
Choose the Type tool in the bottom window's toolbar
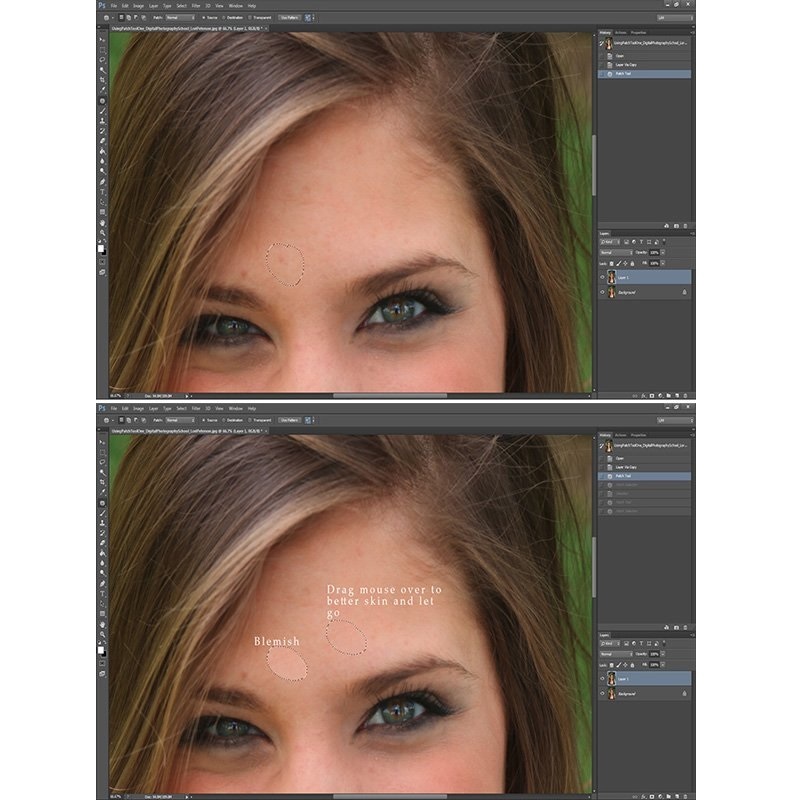[x=103, y=594]
